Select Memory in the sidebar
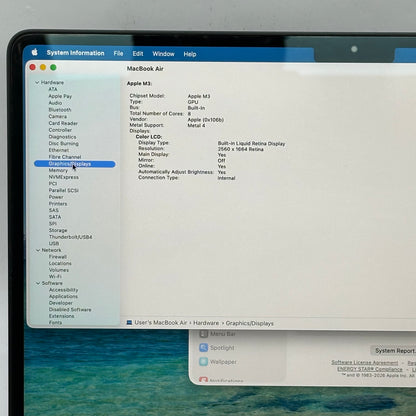The height and width of the screenshot is (416, 416). [x=58, y=170]
